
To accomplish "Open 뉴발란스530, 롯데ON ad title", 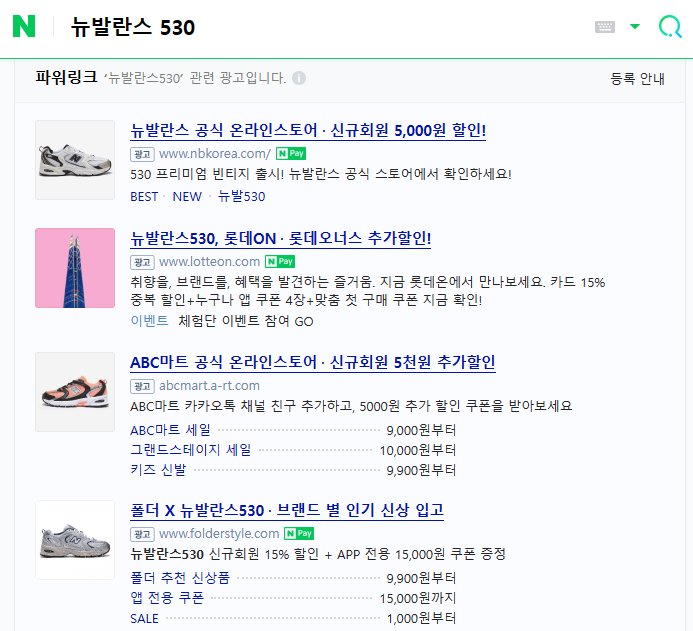I will pos(281,239).
